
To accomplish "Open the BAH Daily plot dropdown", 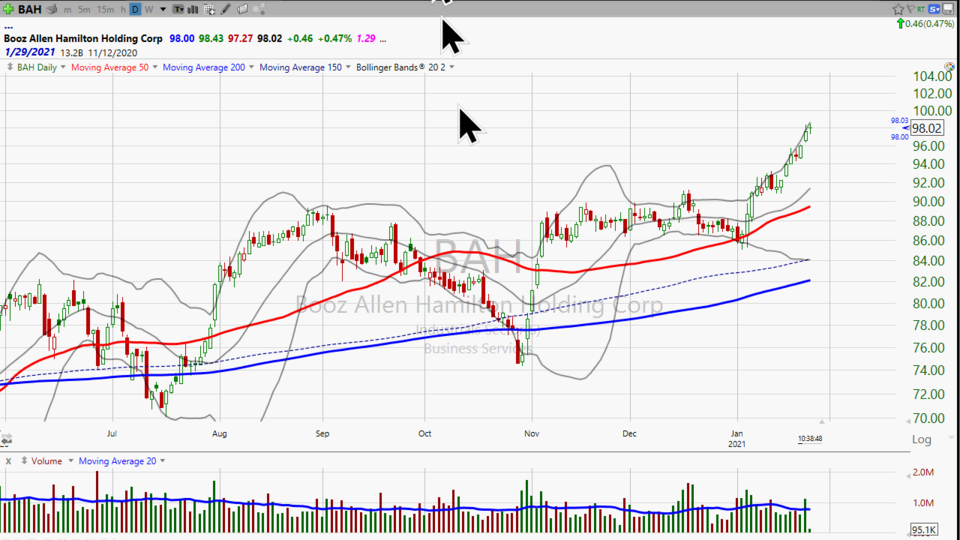I will [62, 67].
